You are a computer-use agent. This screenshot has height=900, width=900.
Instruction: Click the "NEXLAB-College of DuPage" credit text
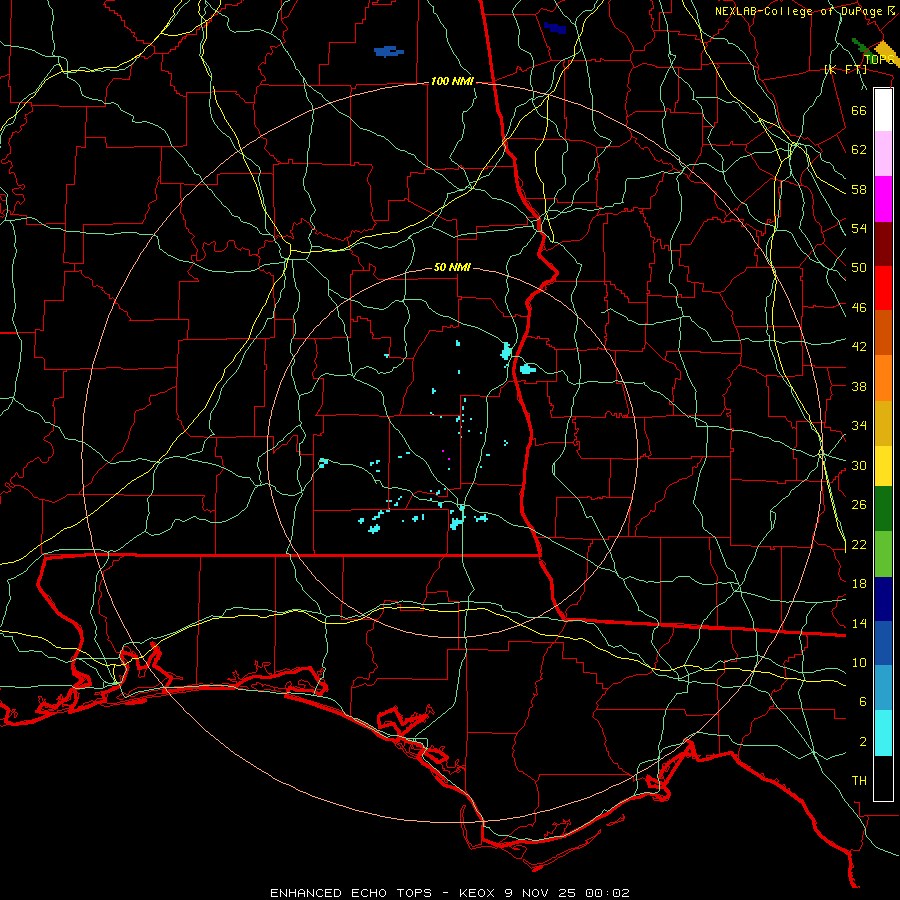[800, 11]
